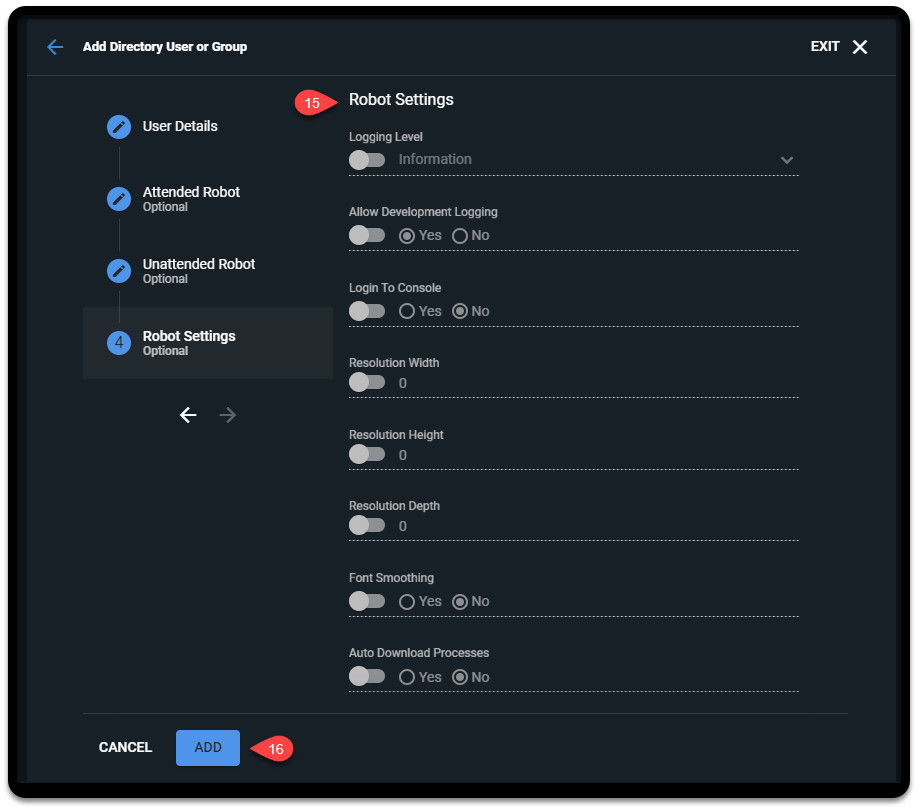
Task: Click the Unattended Robot pencil icon
Action: pyautogui.click(x=118, y=270)
